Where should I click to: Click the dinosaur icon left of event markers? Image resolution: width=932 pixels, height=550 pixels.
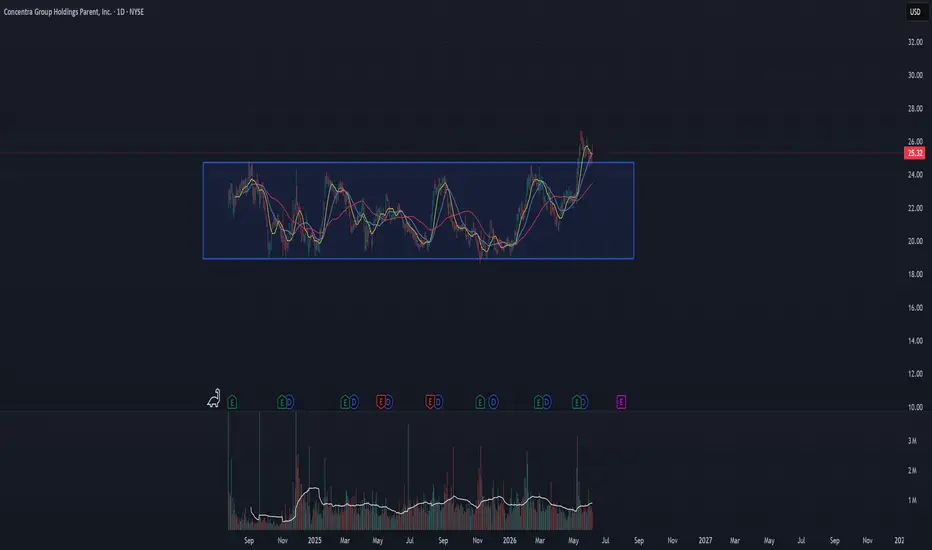(213, 398)
